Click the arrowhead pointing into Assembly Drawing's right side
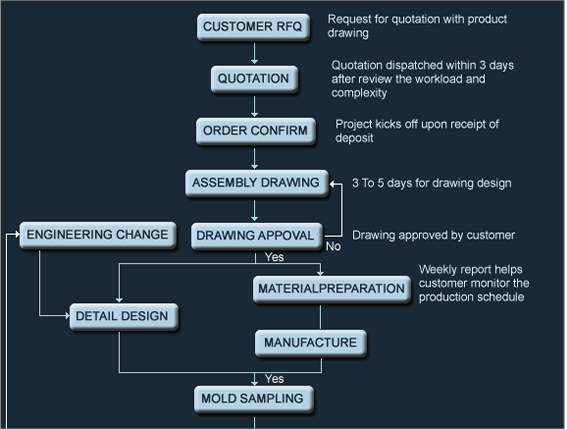The width and height of the screenshot is (567, 430). [x=333, y=184]
